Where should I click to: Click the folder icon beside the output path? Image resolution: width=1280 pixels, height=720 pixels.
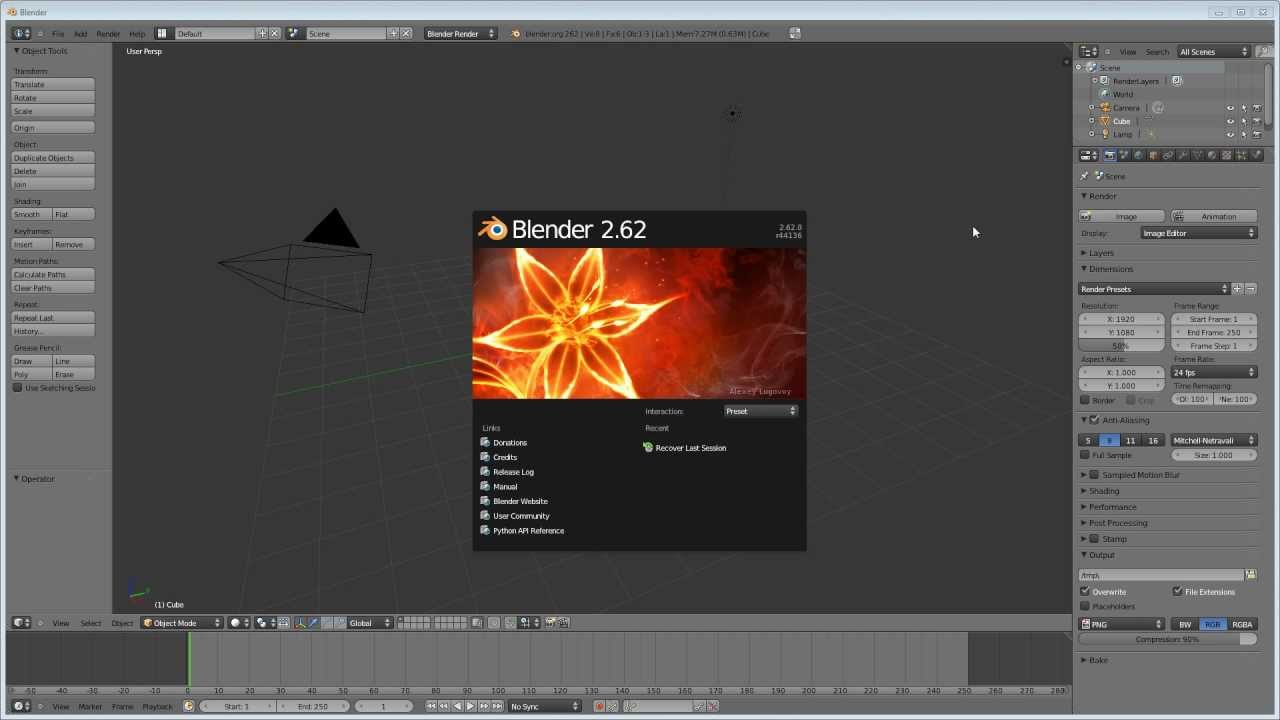pyautogui.click(x=1250, y=575)
